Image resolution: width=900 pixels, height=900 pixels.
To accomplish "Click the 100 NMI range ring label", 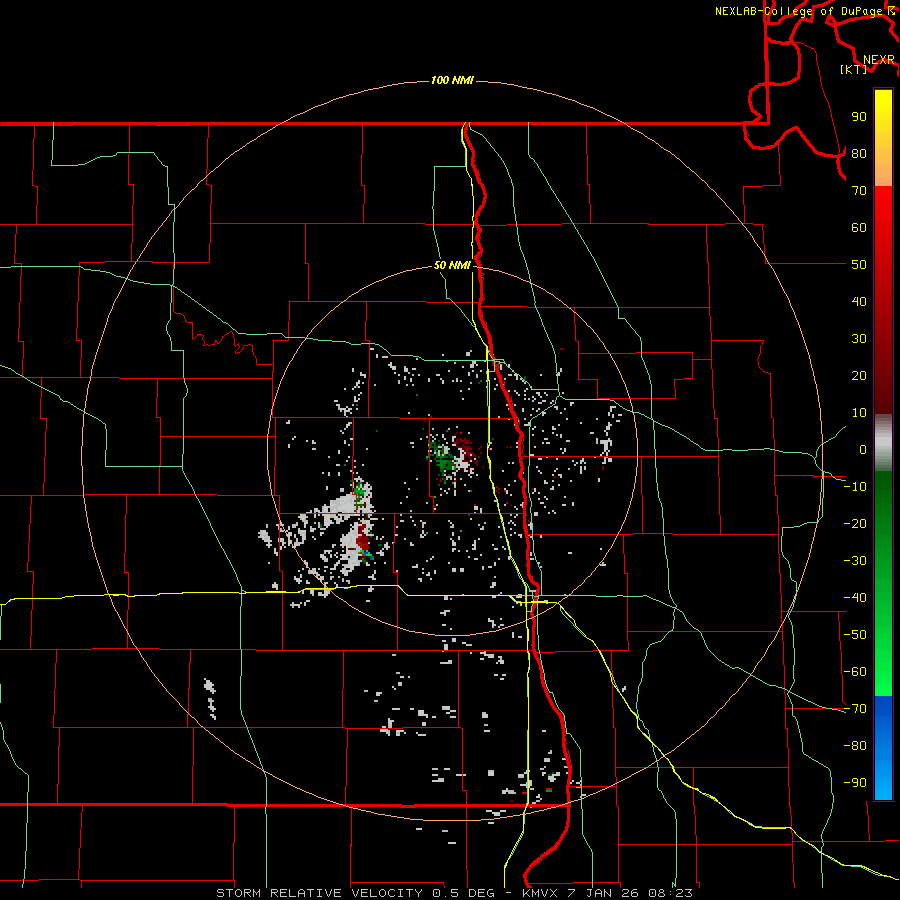I will coord(452,80).
